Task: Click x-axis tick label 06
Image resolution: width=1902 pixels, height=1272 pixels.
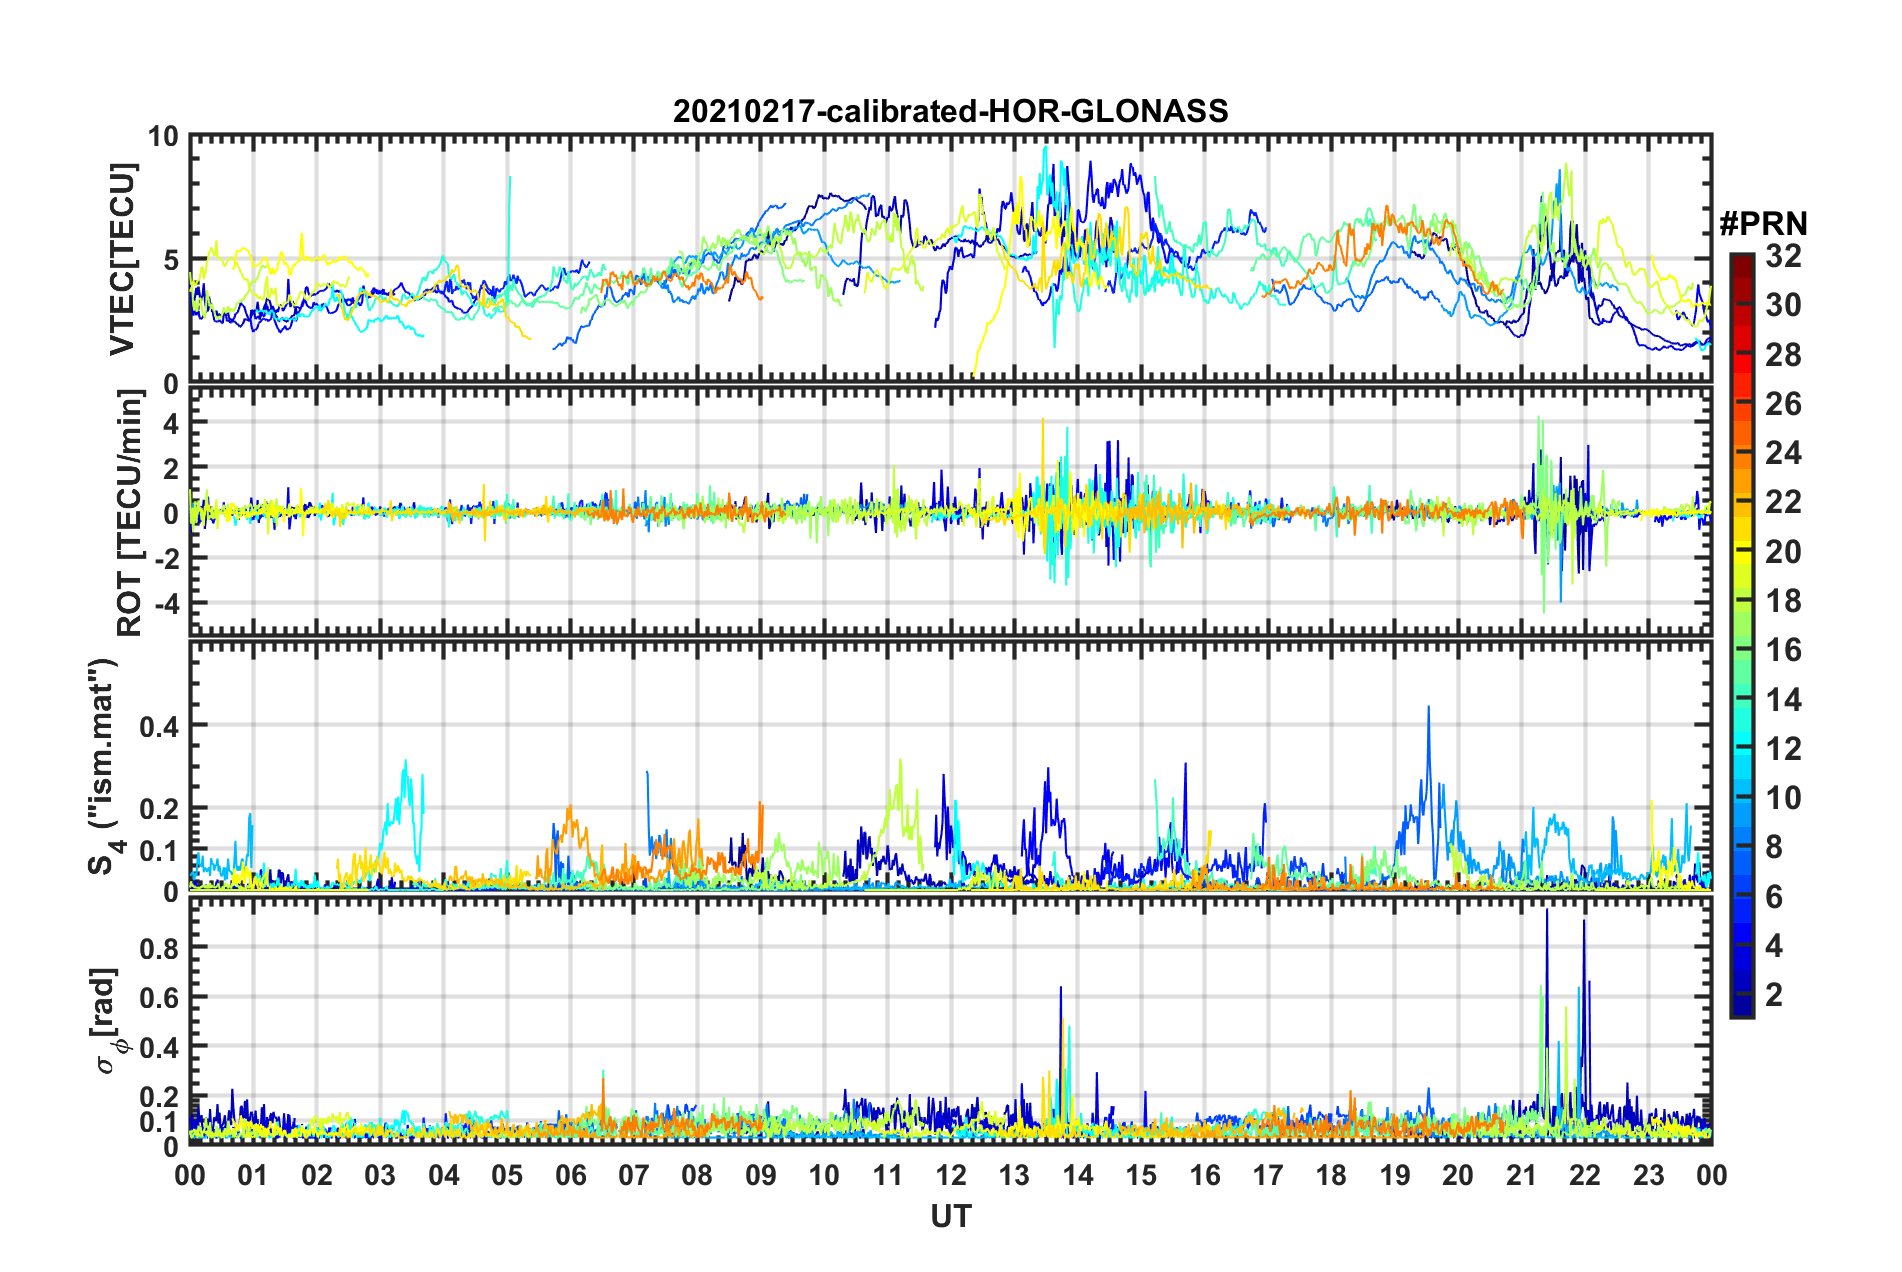Action: coord(570,1174)
